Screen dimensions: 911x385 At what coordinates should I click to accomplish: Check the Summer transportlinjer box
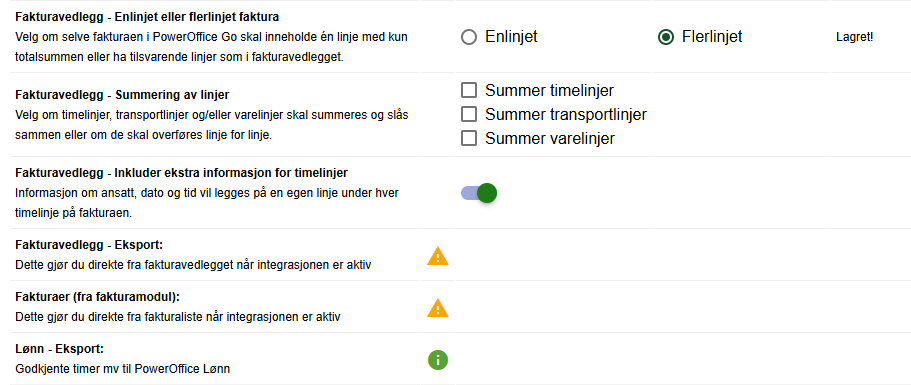point(468,114)
